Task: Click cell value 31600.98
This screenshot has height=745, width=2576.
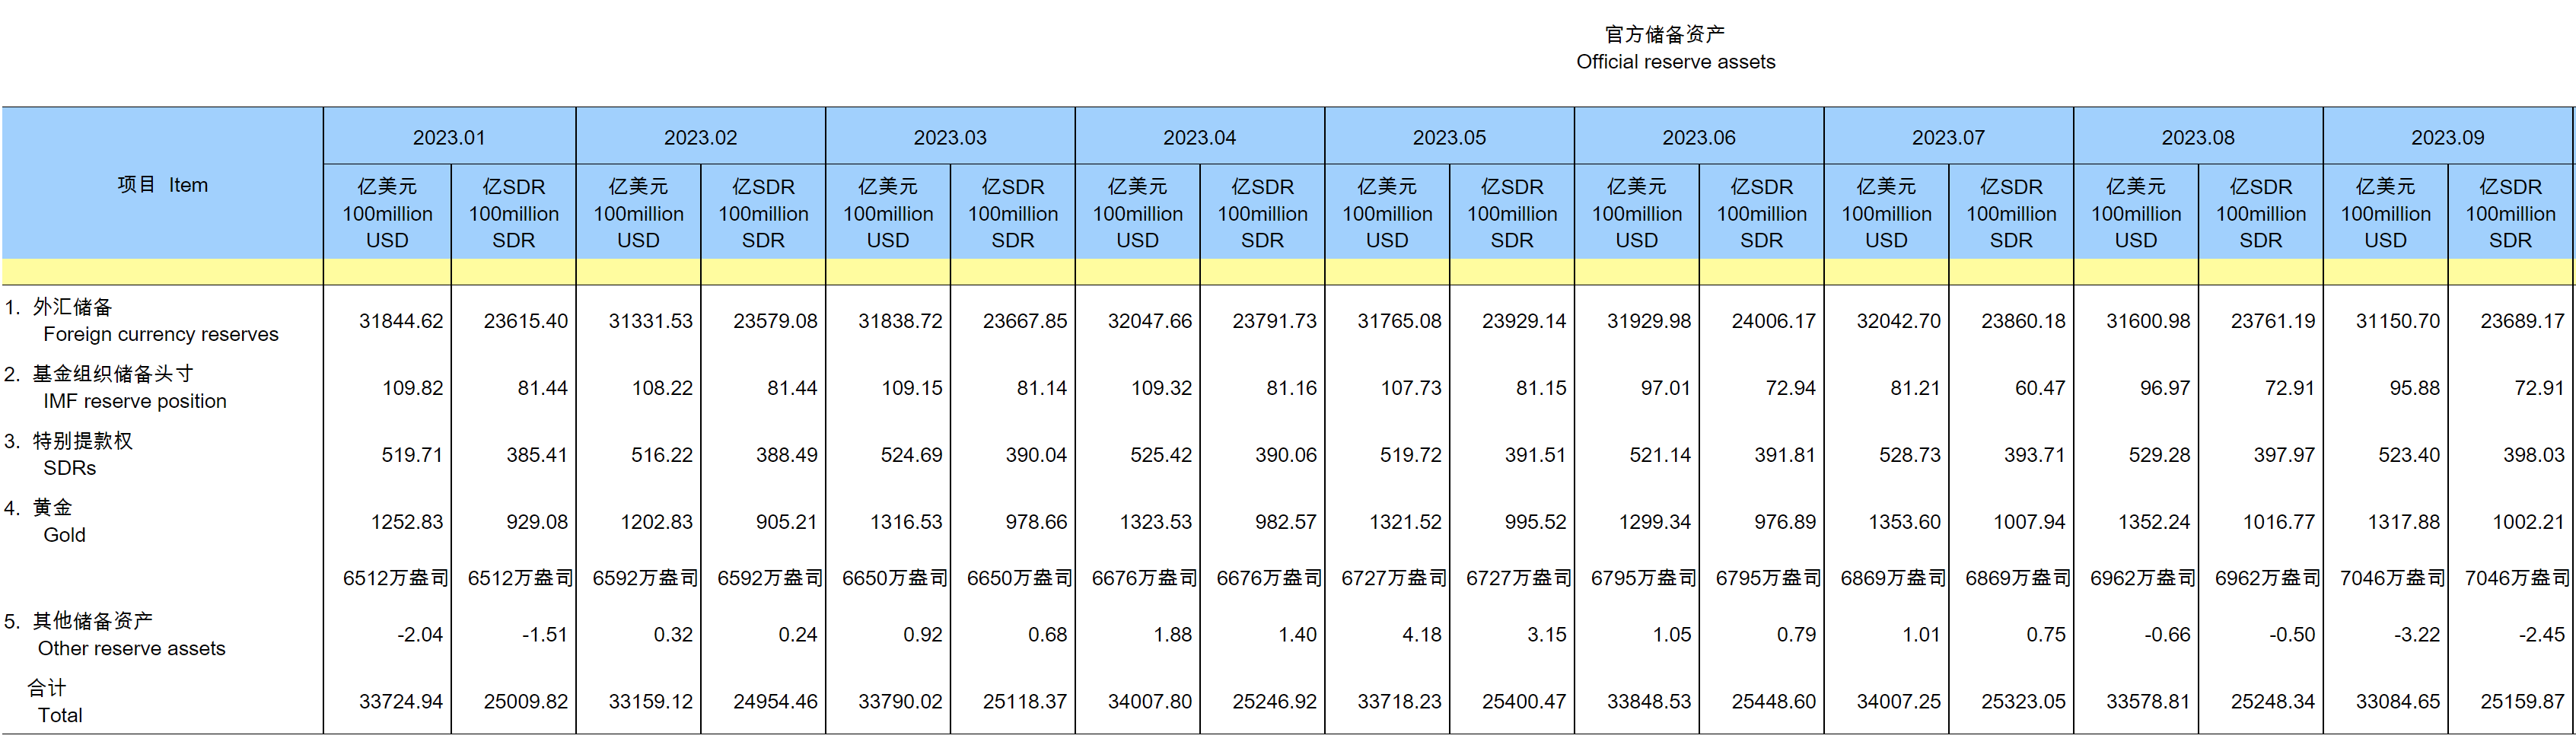Action: point(2148,321)
